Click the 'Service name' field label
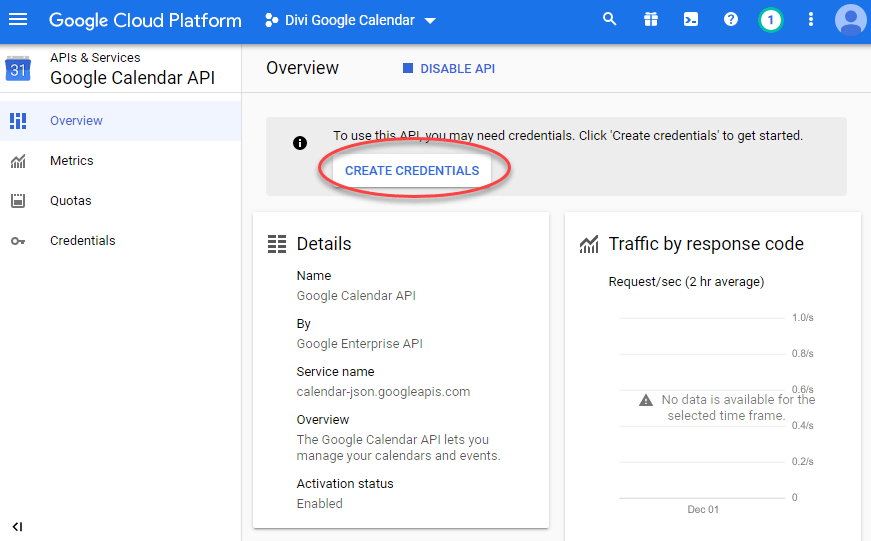The width and height of the screenshot is (871, 541). point(336,372)
